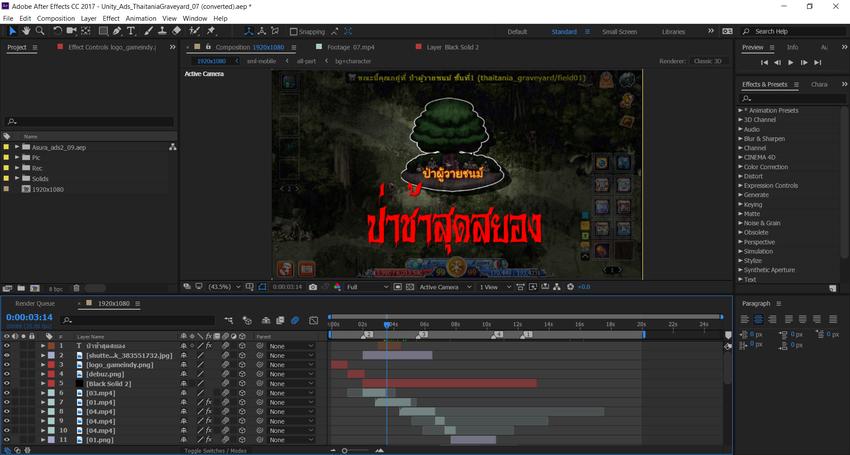Screen dimensions: 850x455
Task: Select the Brush tool
Action: [x=149, y=31]
